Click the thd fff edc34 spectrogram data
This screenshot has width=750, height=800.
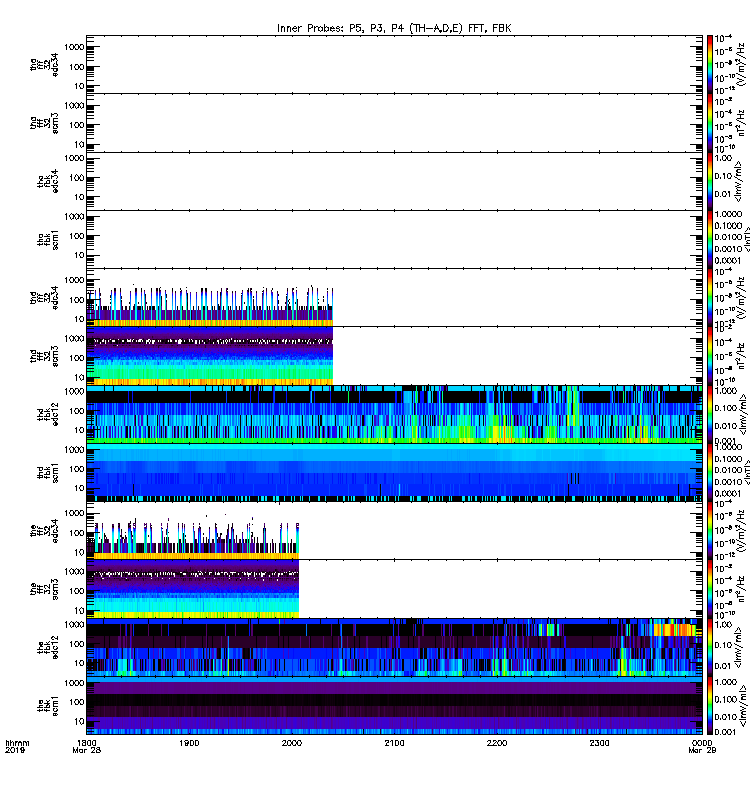210,306
